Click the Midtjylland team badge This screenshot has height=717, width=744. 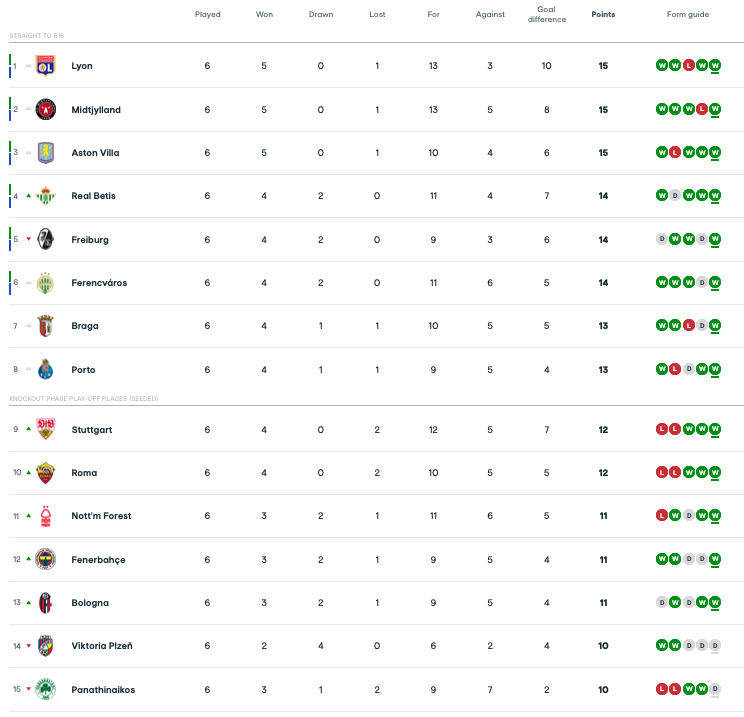coord(46,110)
